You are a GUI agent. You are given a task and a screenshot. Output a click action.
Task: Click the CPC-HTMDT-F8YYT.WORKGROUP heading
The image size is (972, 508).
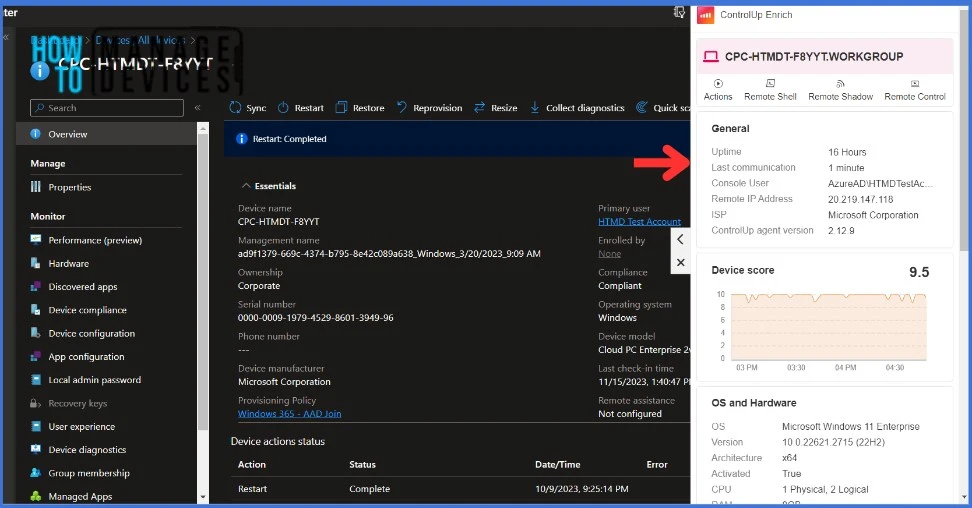coord(813,56)
